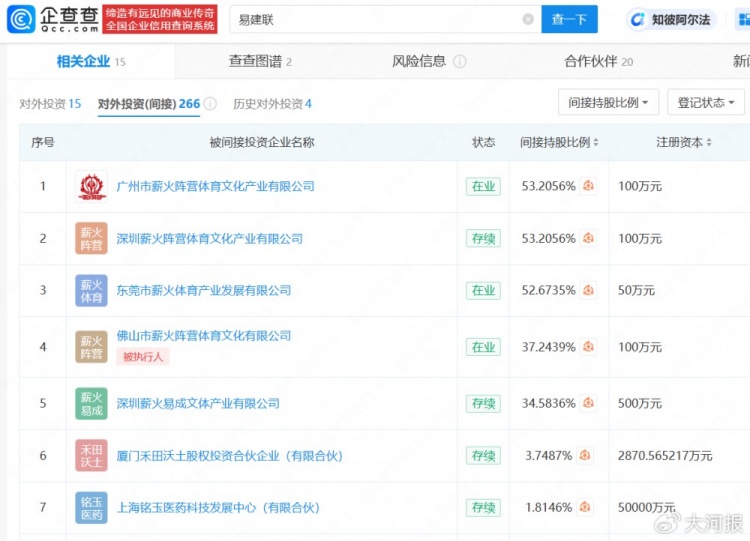750x541 pixels.
Task: Open equity chain icon beside 52.6735%
Action: pos(588,290)
